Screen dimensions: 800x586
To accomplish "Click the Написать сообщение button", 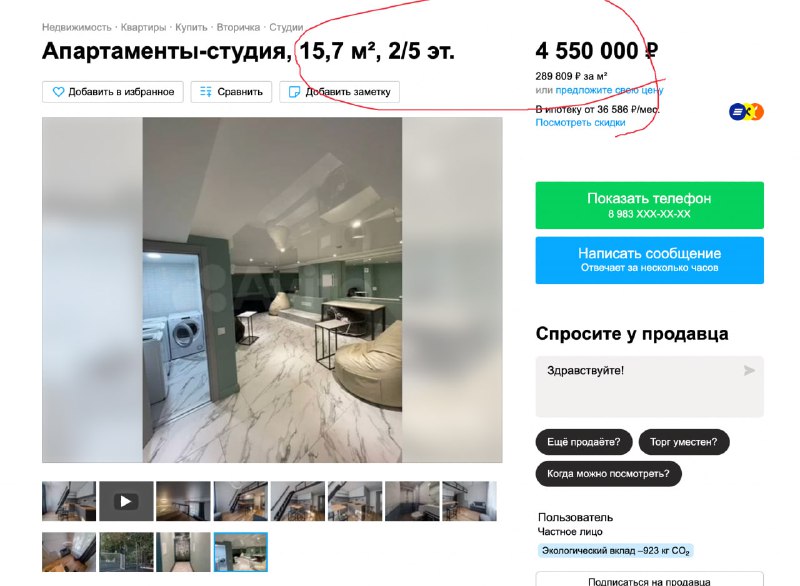I will [649, 260].
